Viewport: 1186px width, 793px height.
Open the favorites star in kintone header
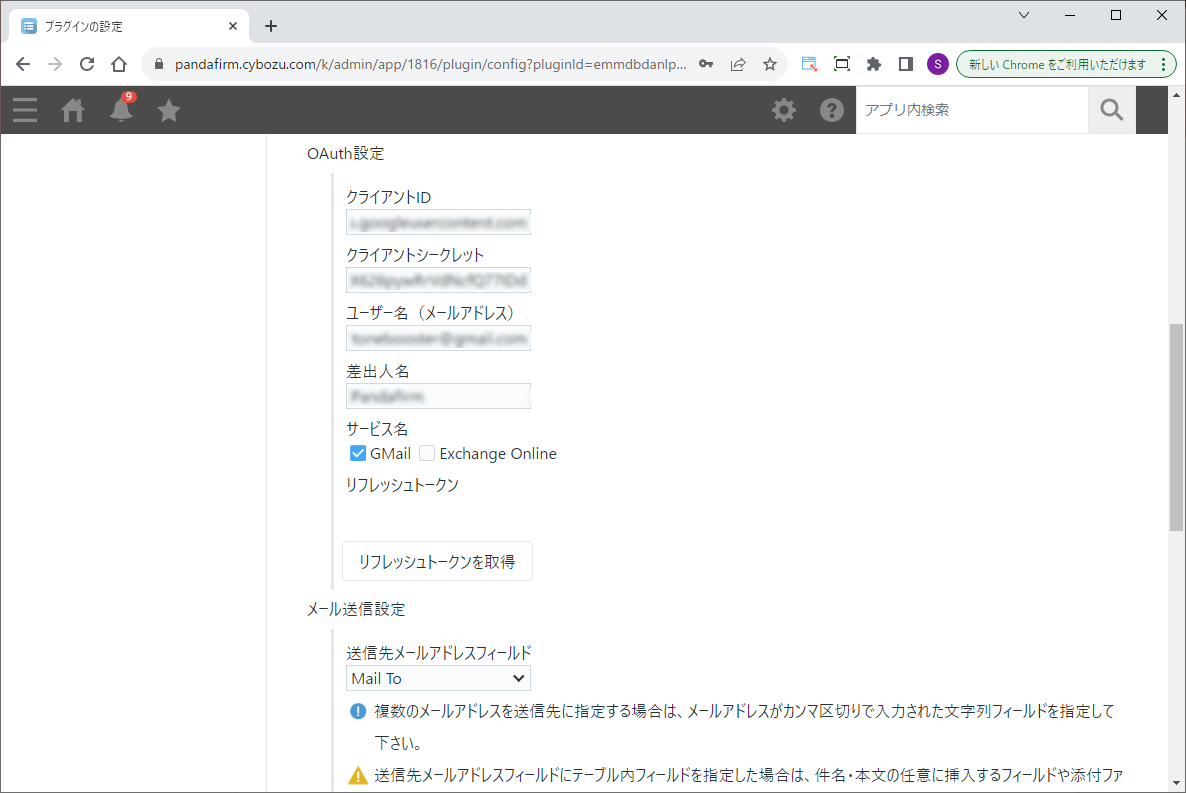pos(169,110)
